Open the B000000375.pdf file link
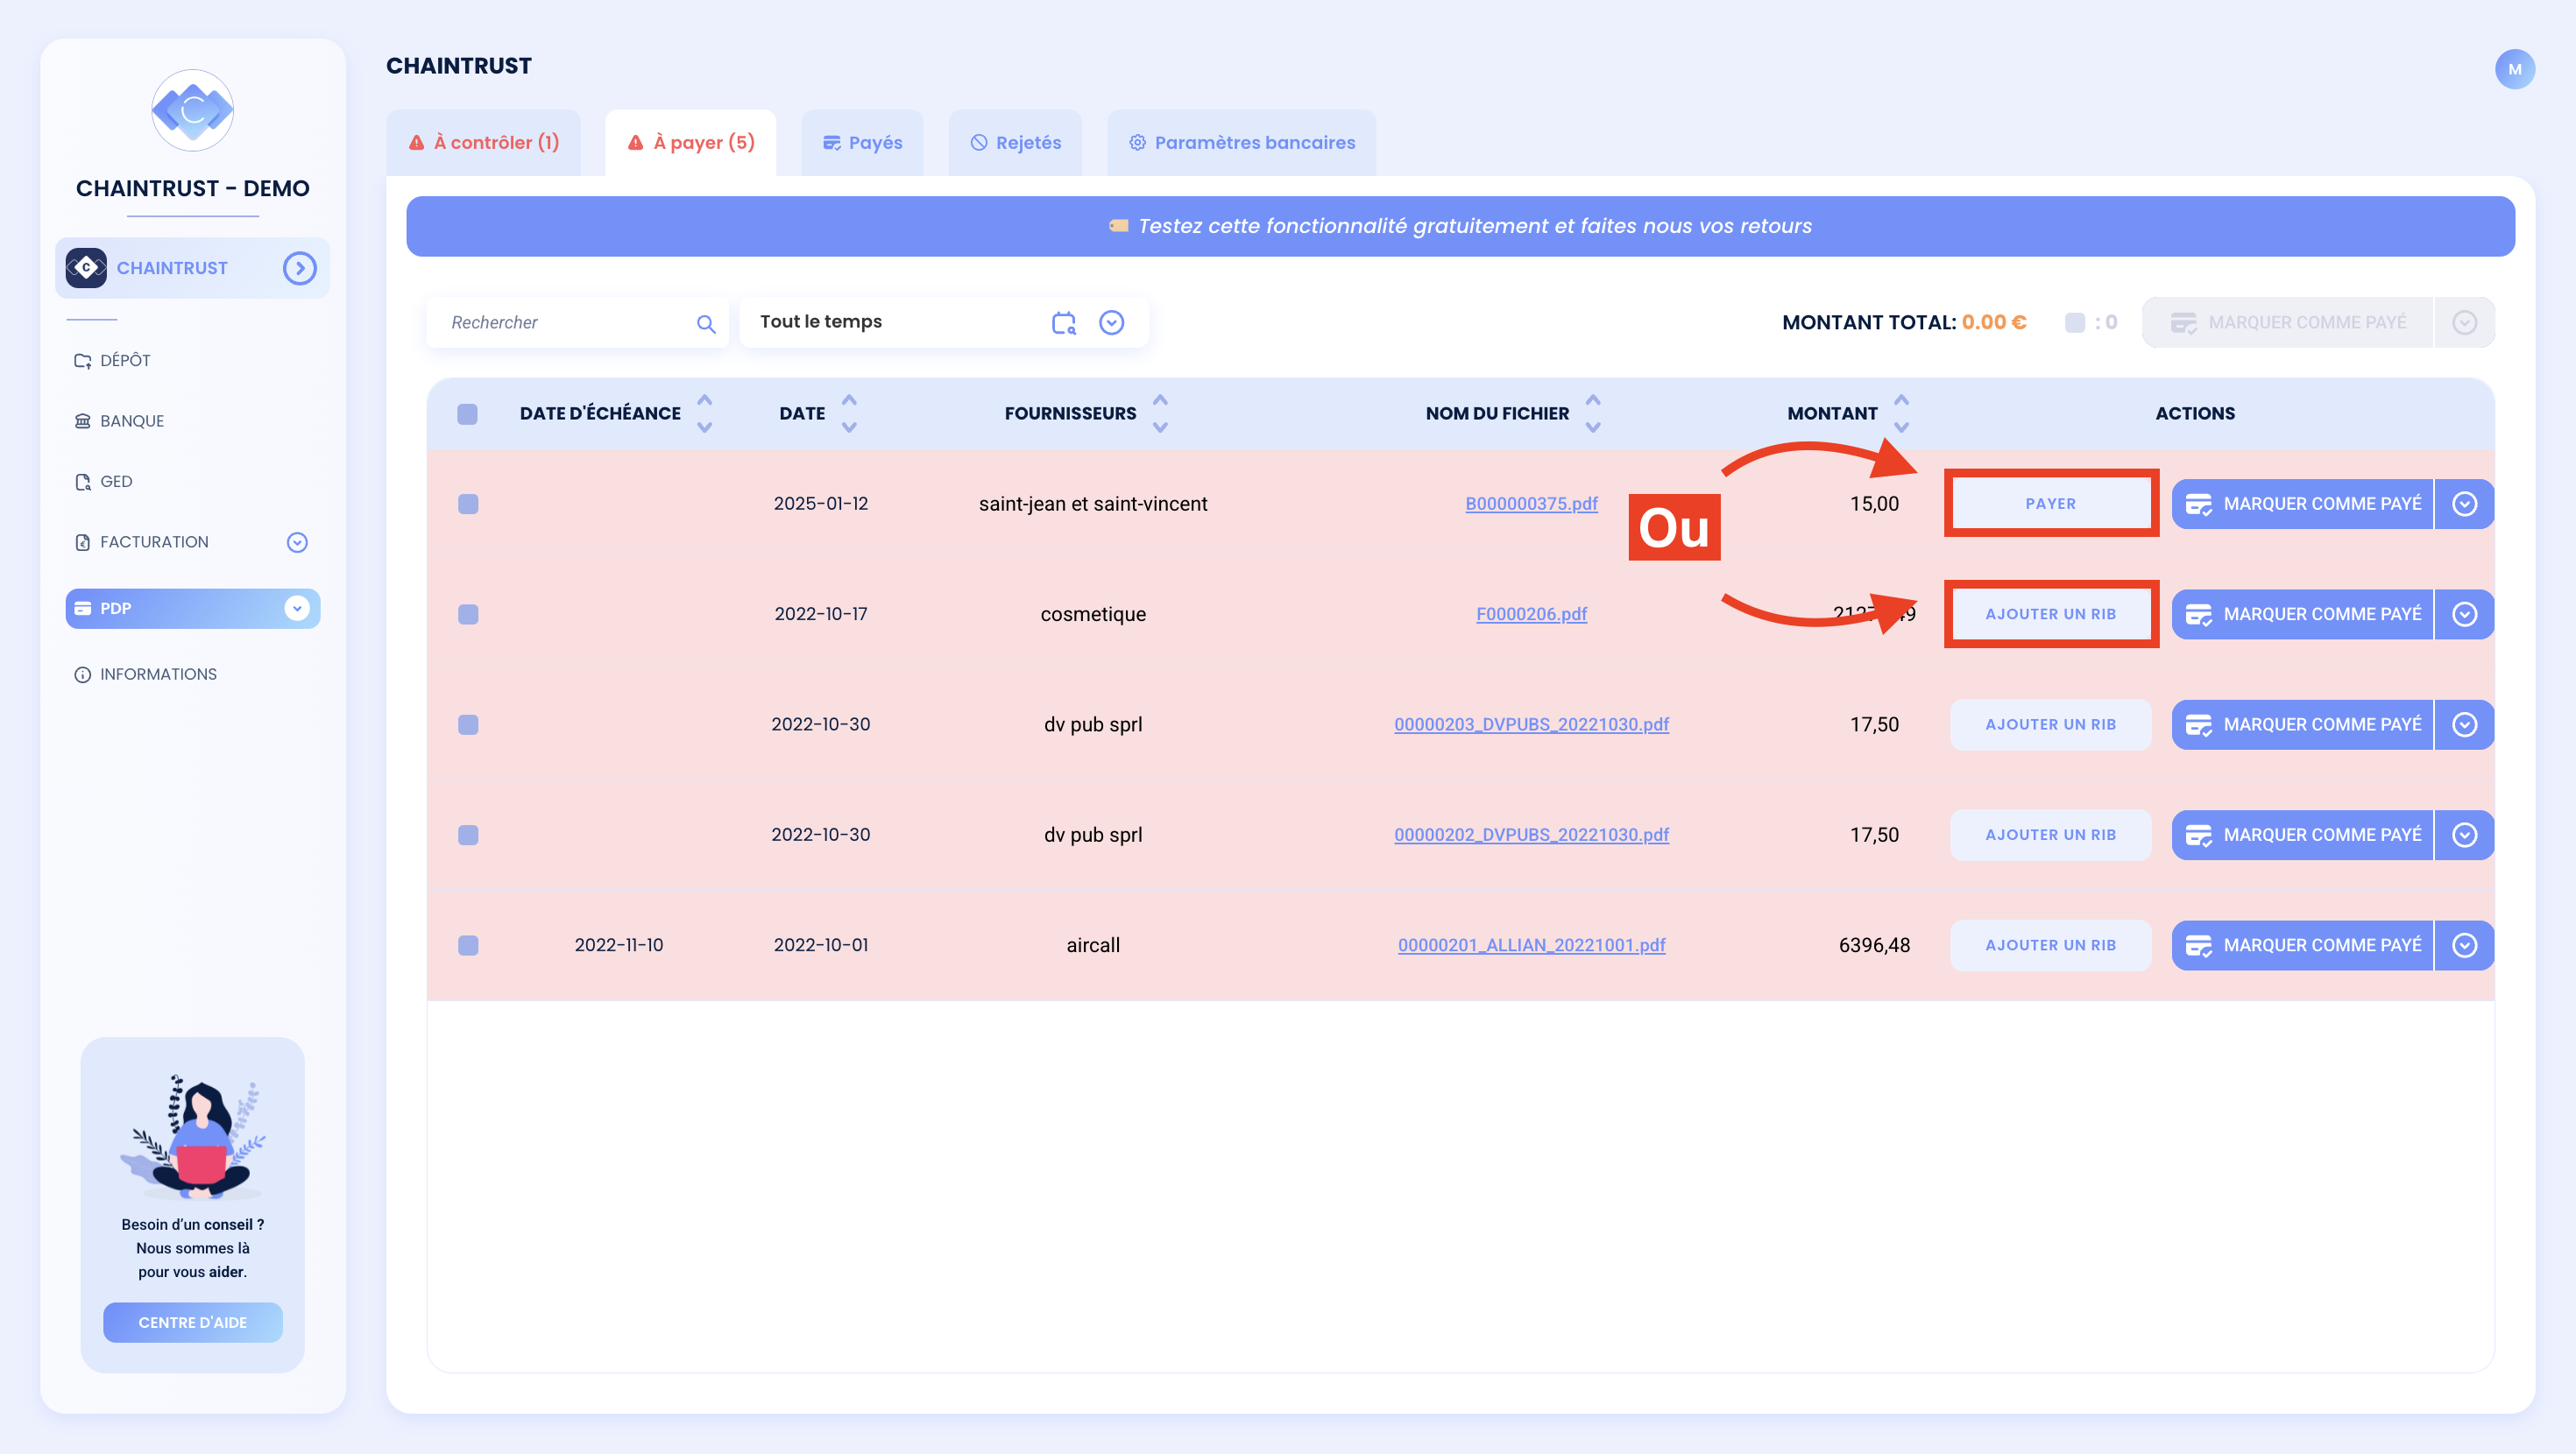This screenshot has width=2576, height=1454. pyautogui.click(x=1531, y=504)
